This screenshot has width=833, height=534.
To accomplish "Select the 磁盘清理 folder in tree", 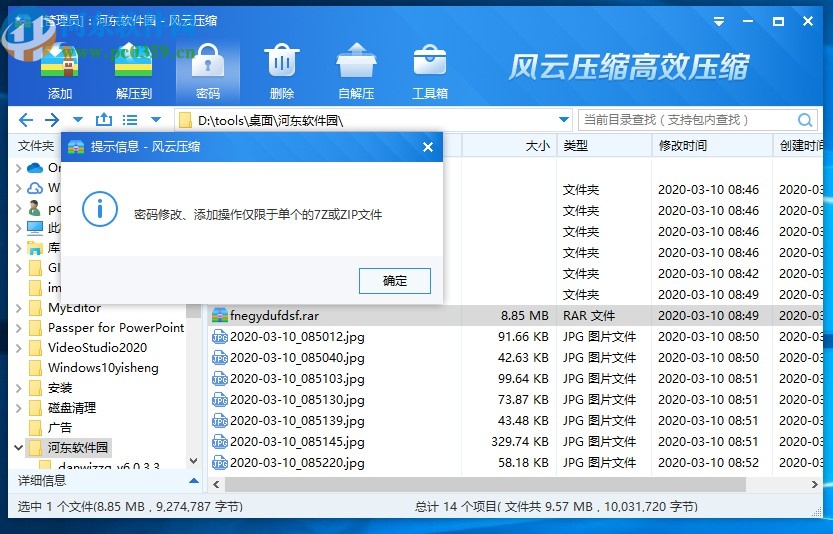I will pos(72,408).
